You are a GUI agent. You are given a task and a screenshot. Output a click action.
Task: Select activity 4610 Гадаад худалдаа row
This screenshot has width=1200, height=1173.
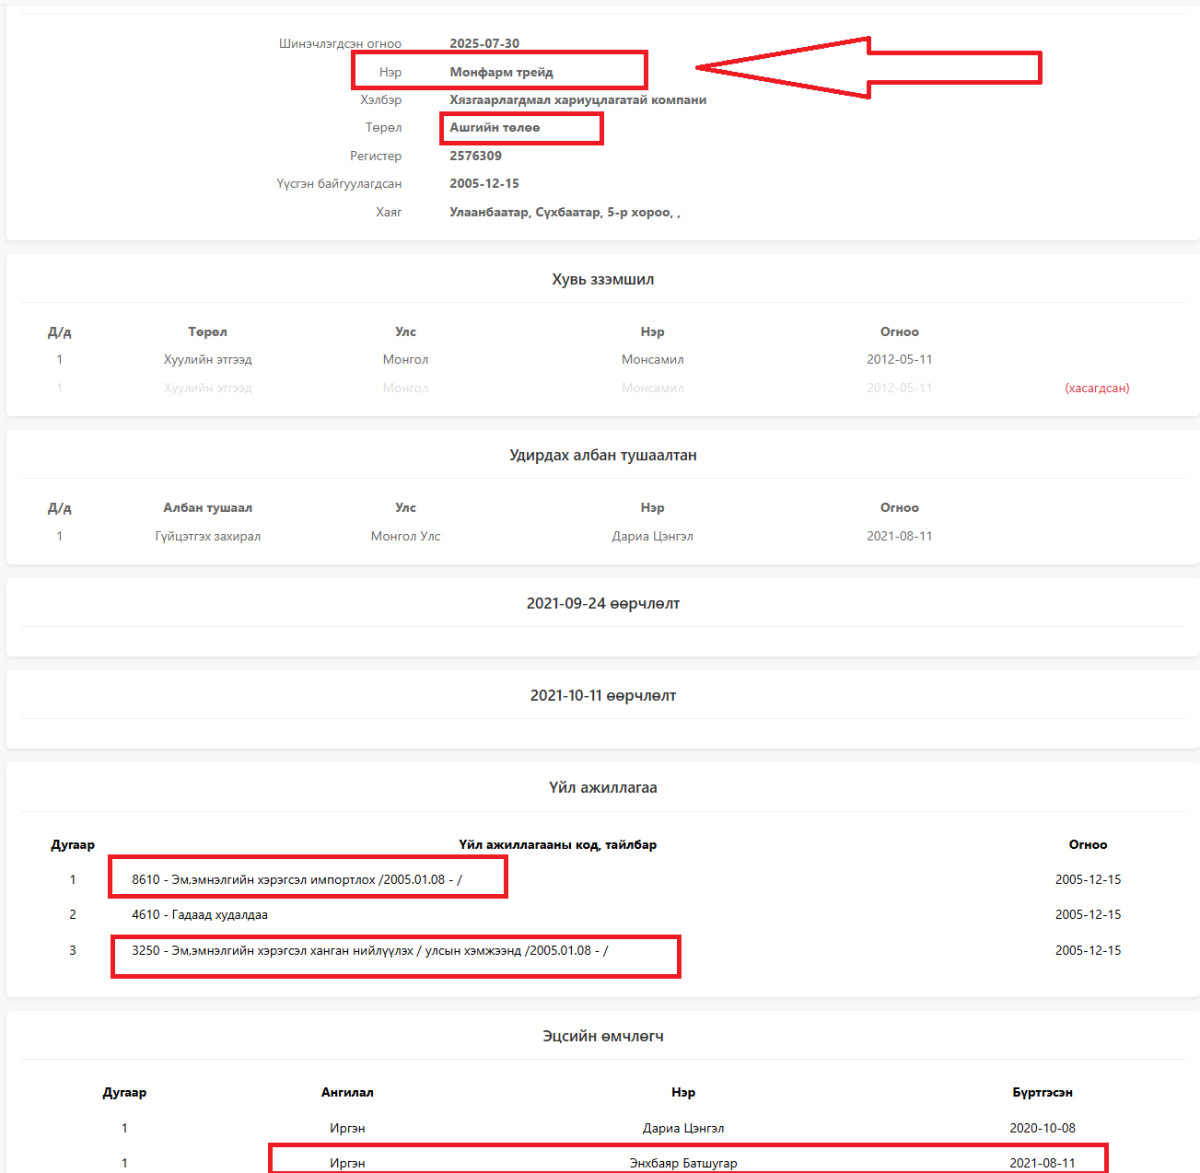(x=200, y=915)
